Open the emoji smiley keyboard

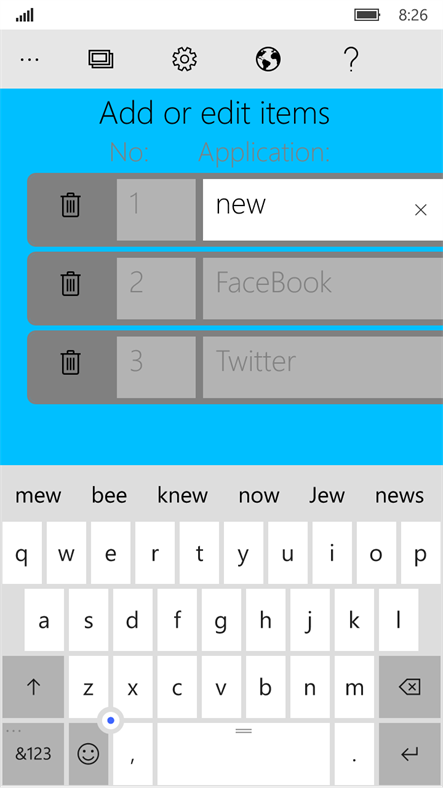tap(88, 754)
